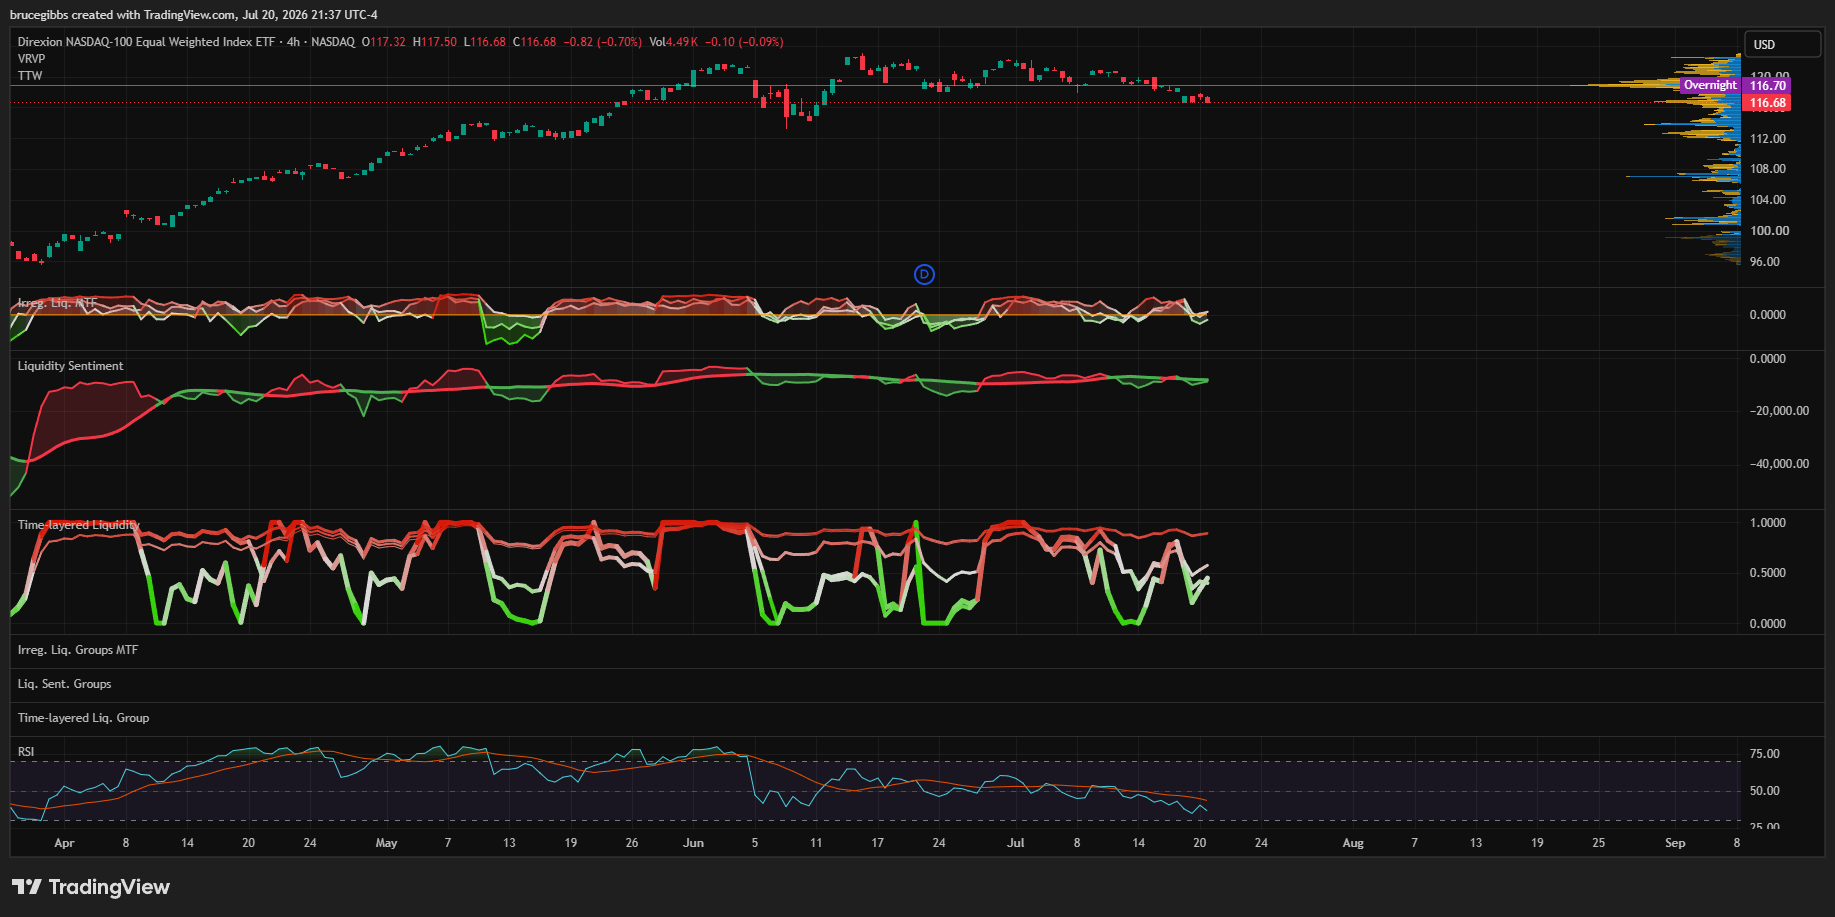
Task: Click the −20,000.00 scale label
Action: click(1779, 411)
